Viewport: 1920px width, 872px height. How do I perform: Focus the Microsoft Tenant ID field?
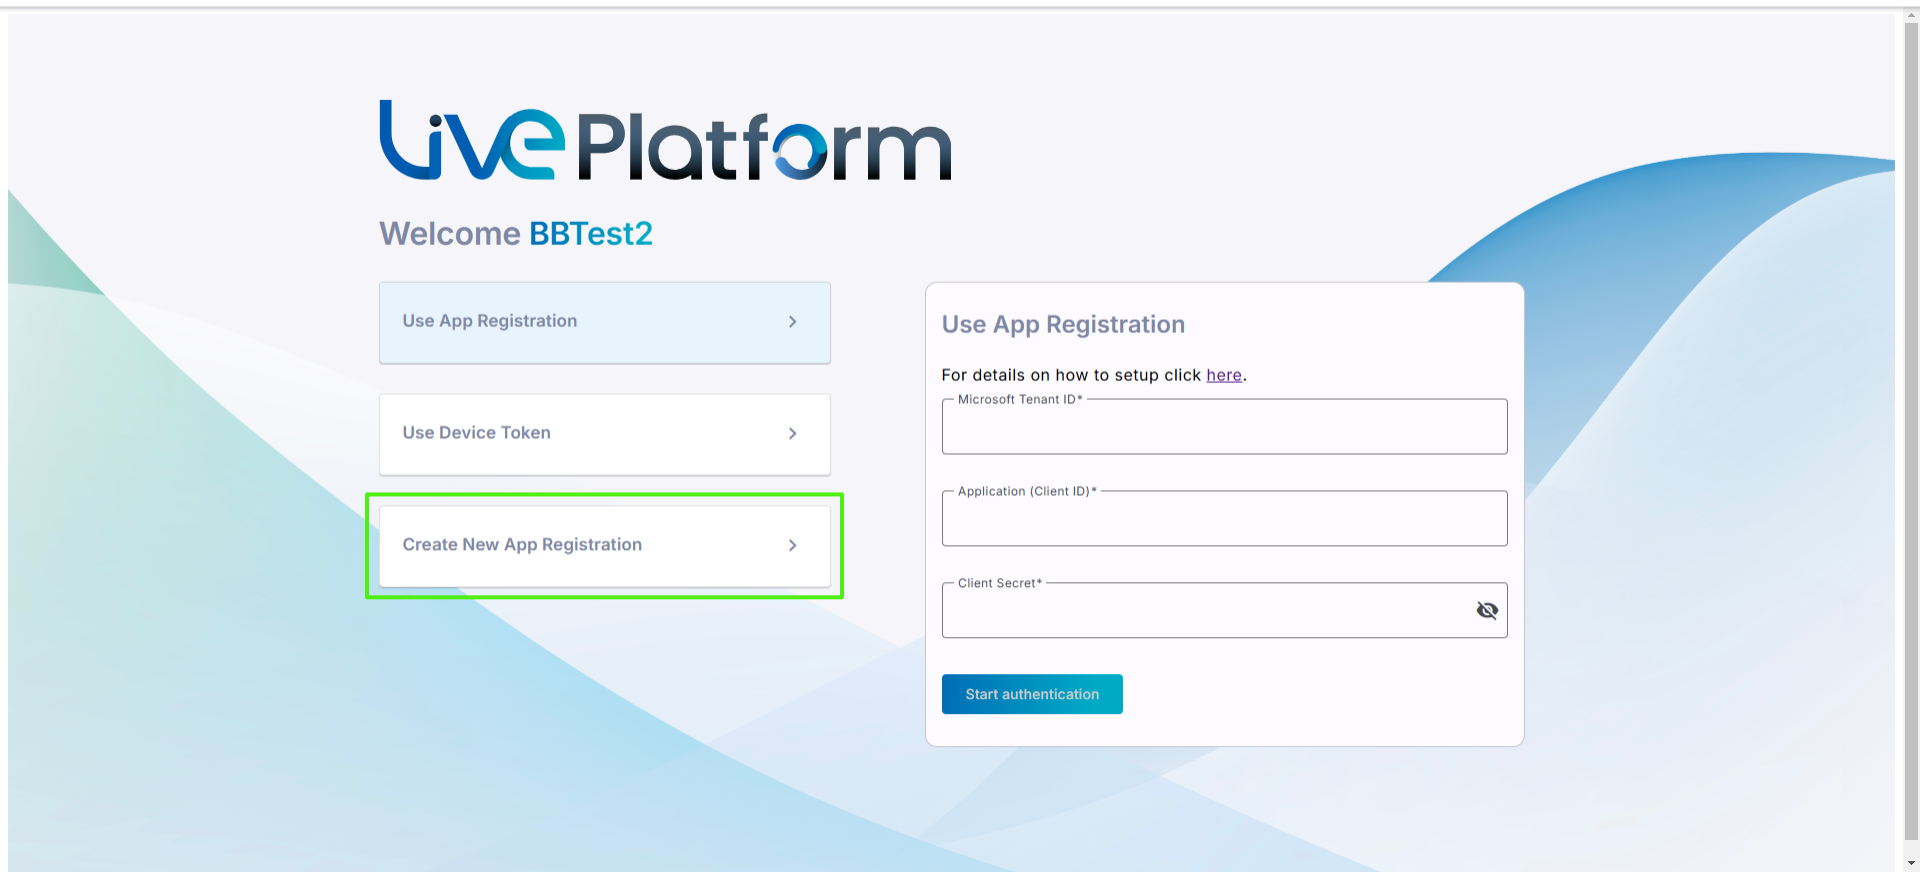[1223, 428]
